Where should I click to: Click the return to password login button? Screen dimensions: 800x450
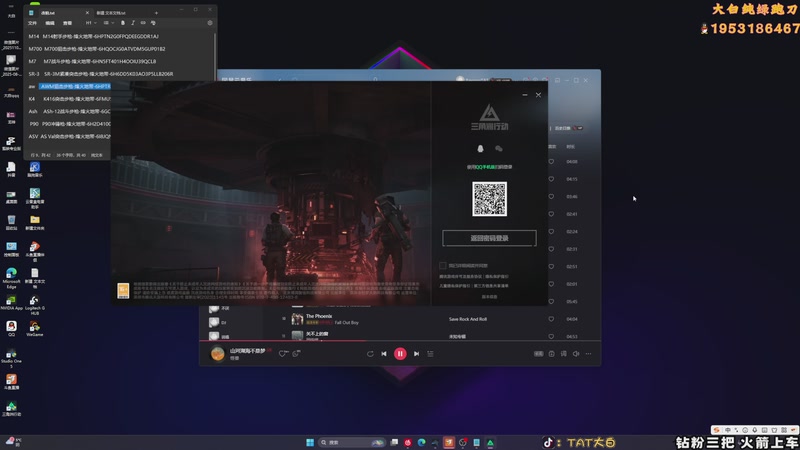(x=489, y=238)
